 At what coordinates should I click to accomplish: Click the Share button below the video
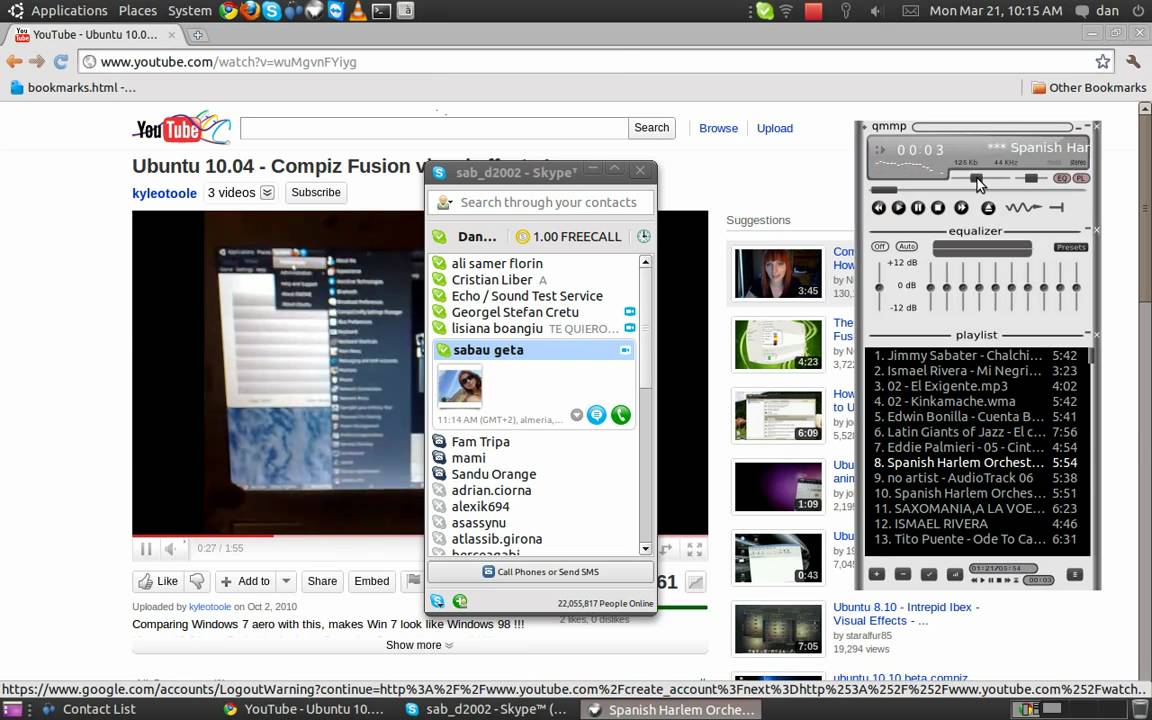click(322, 581)
